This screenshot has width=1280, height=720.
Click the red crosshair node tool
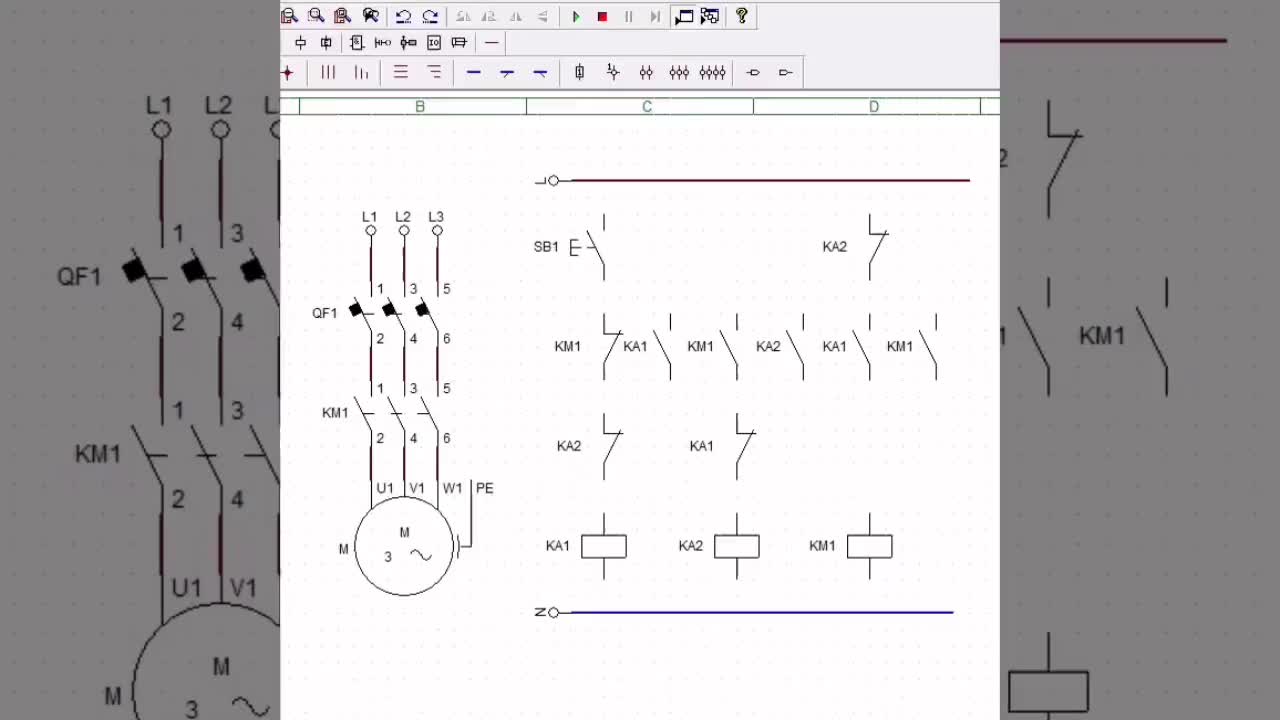(x=288, y=72)
